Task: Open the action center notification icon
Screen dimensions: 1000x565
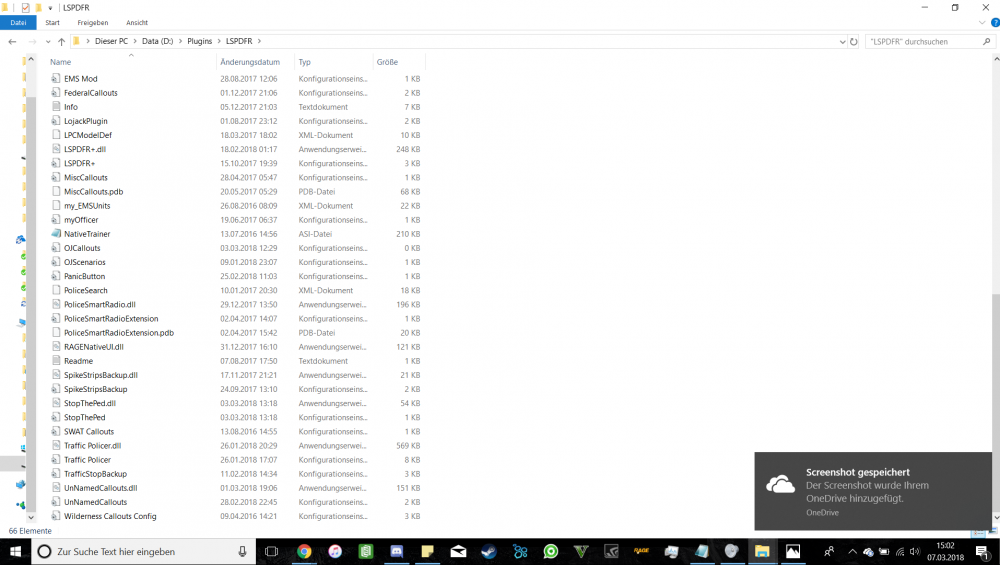Action: (x=983, y=552)
